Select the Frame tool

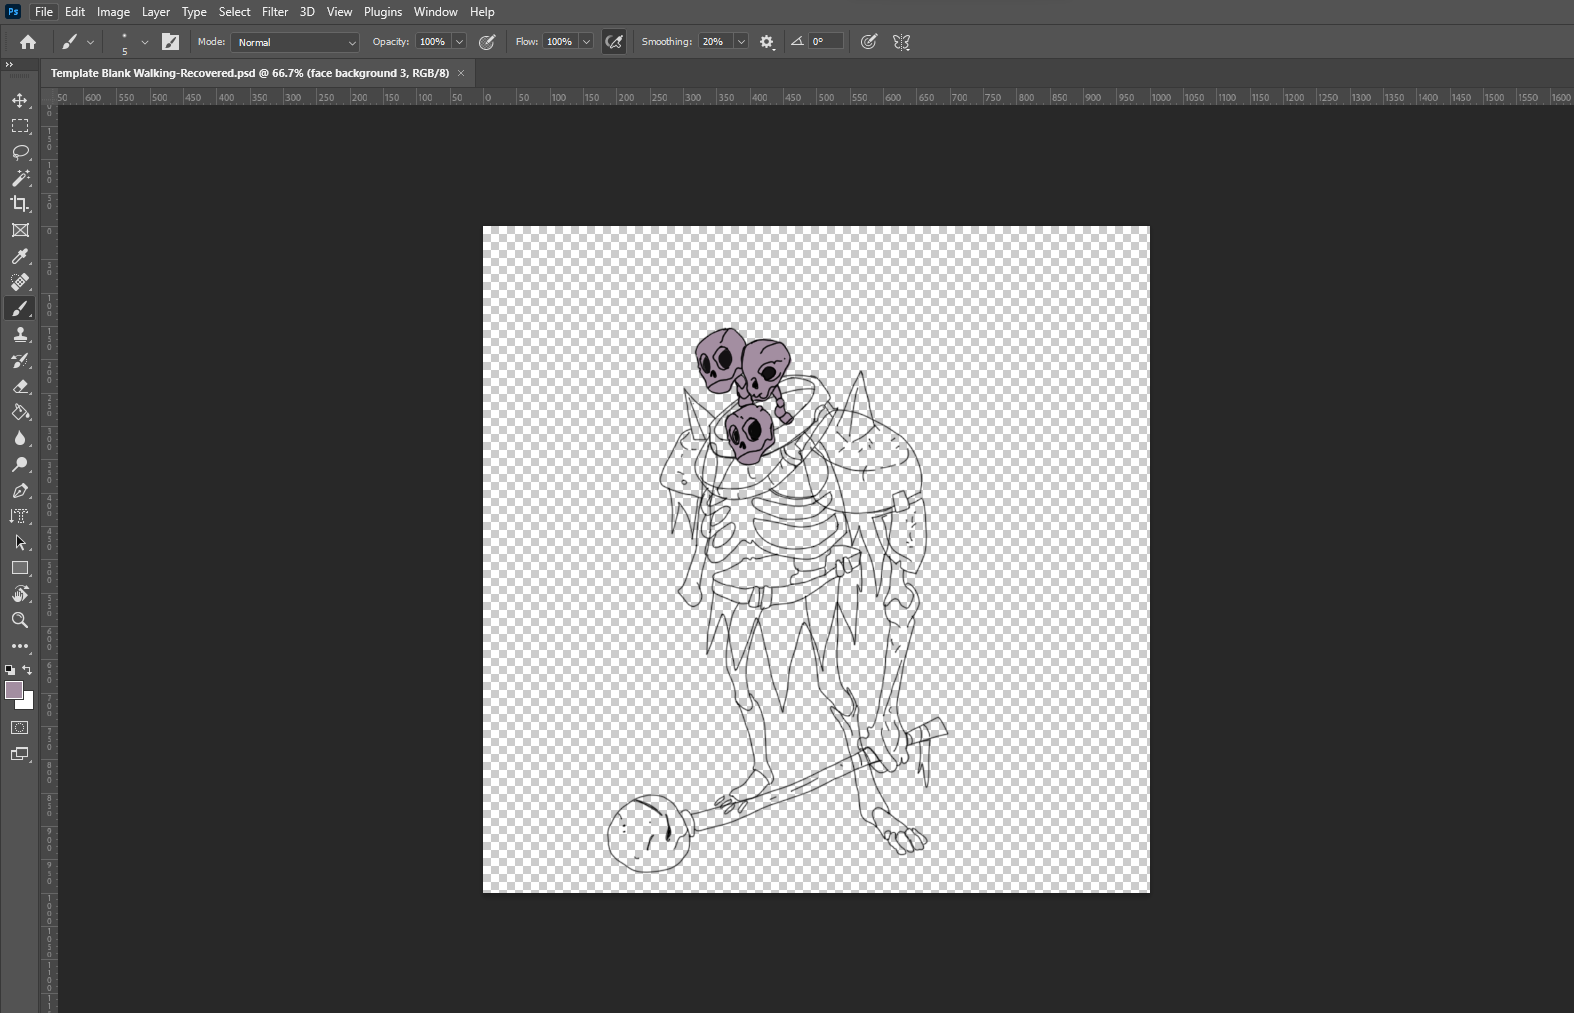tap(20, 230)
